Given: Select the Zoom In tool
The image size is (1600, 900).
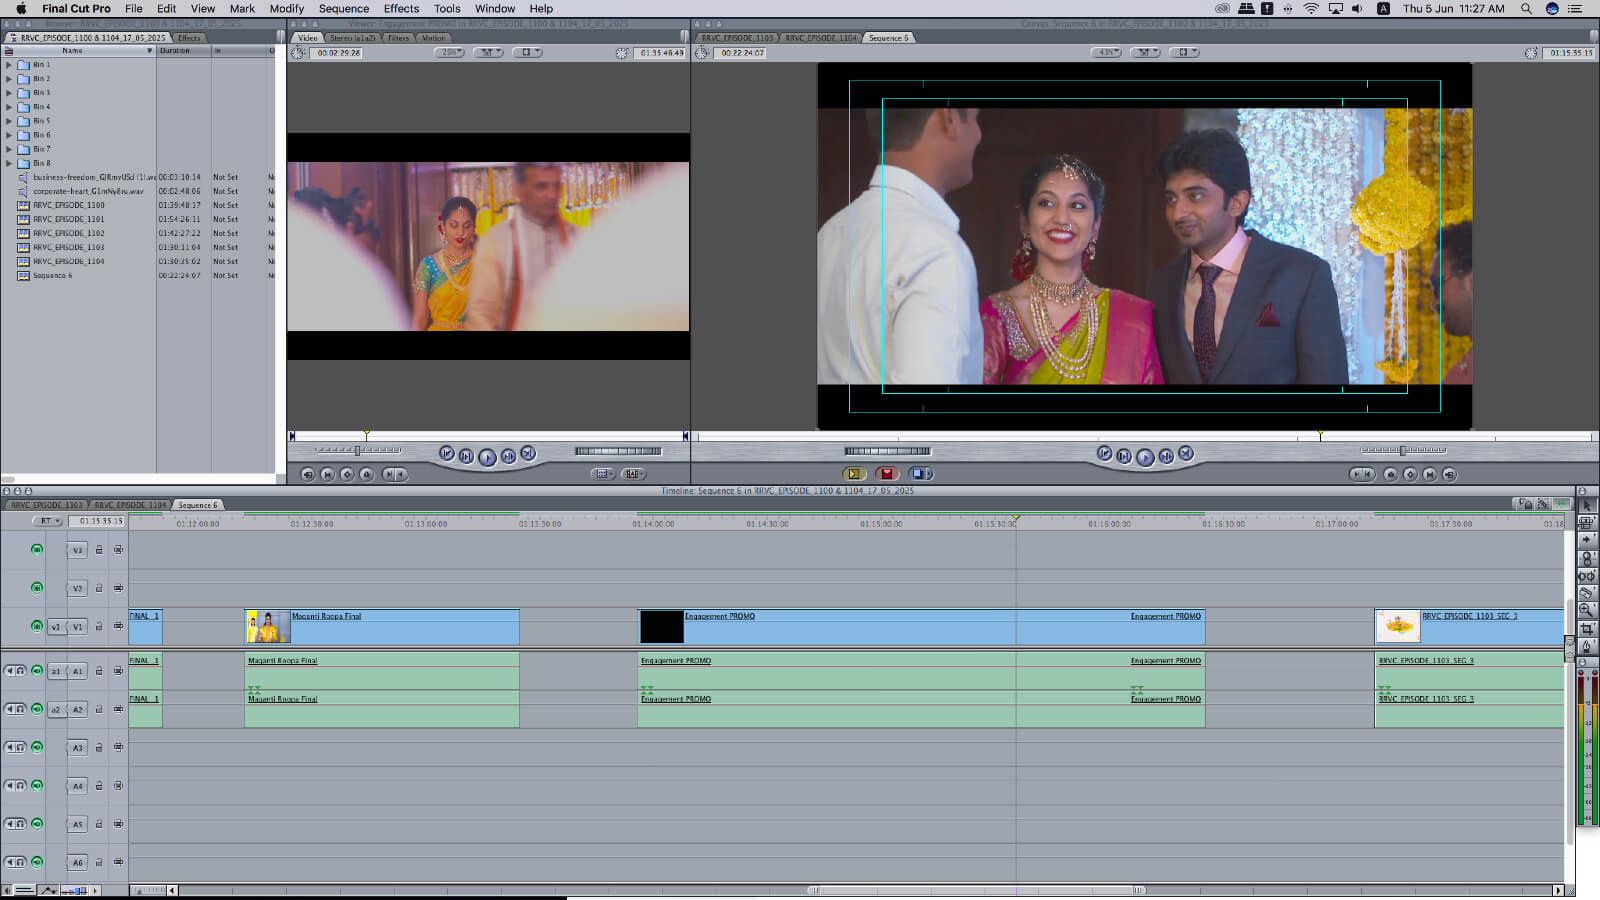Looking at the screenshot, I should [x=1587, y=610].
